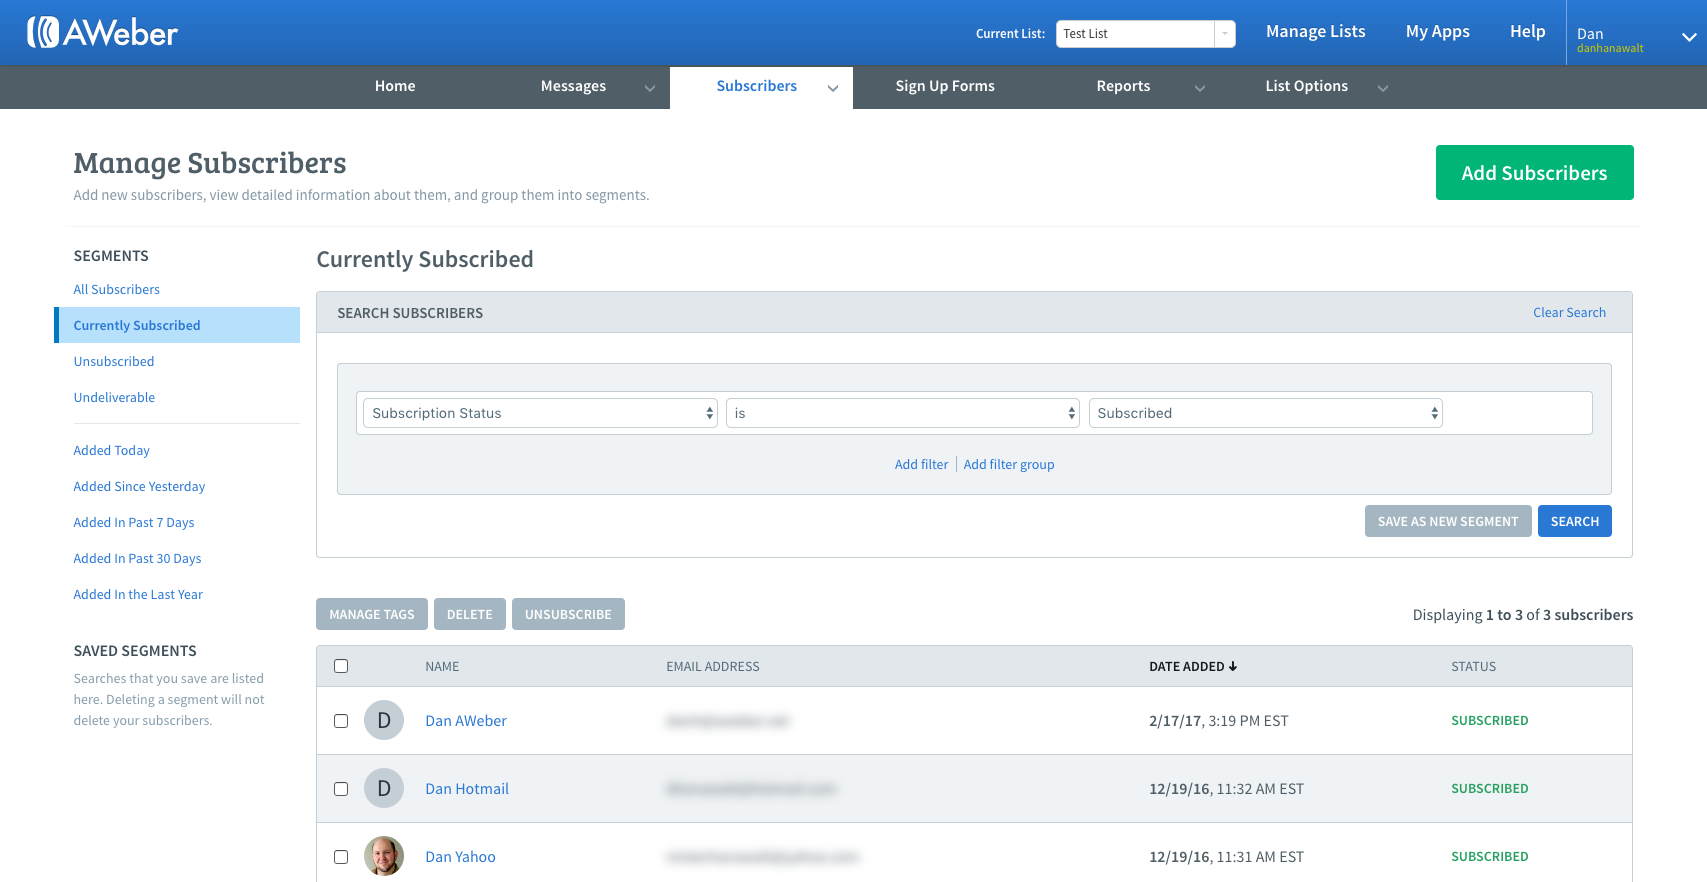
Task: Open Help in the header
Action: (1528, 32)
